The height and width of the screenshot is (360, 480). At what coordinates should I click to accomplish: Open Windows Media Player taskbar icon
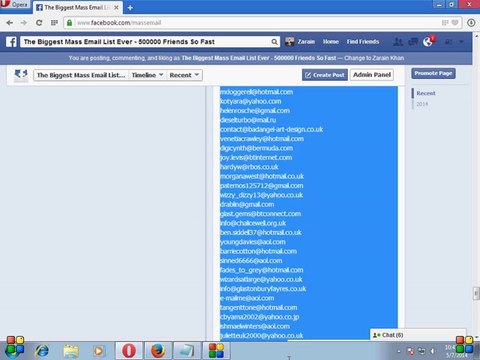[x=98, y=351]
